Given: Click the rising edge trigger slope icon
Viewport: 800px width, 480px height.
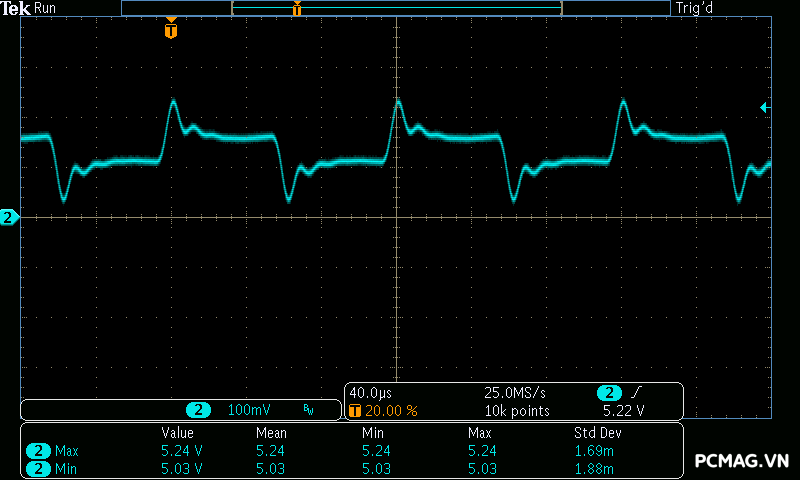Looking at the screenshot, I should (635, 393).
